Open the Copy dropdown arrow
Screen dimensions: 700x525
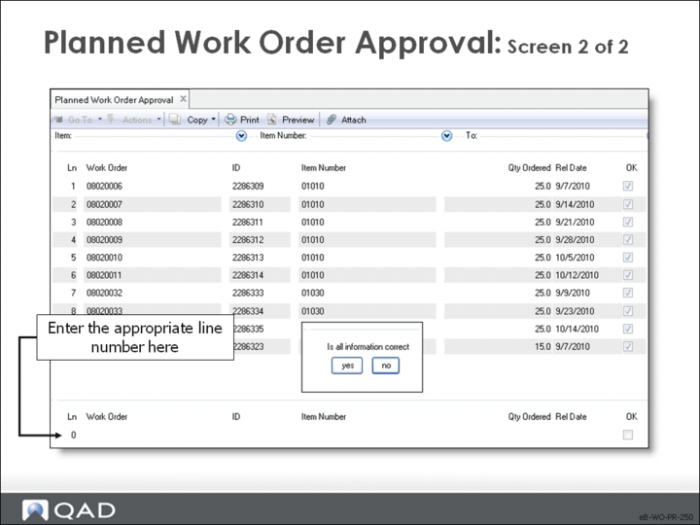pos(213,119)
